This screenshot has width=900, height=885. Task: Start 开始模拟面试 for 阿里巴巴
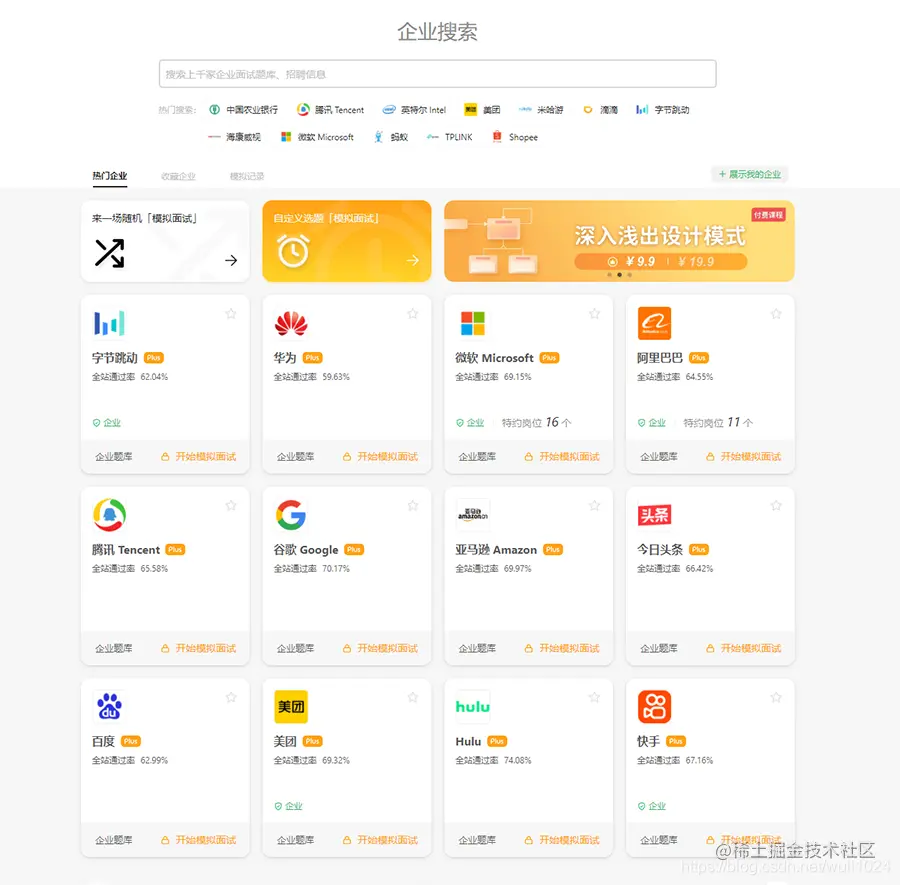744,457
